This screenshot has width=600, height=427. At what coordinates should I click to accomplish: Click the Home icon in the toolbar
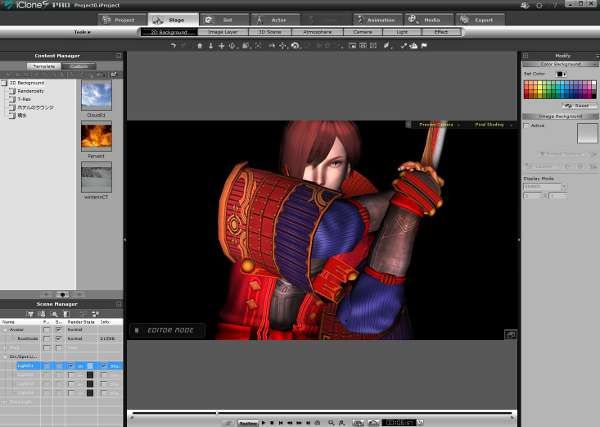coord(199,46)
